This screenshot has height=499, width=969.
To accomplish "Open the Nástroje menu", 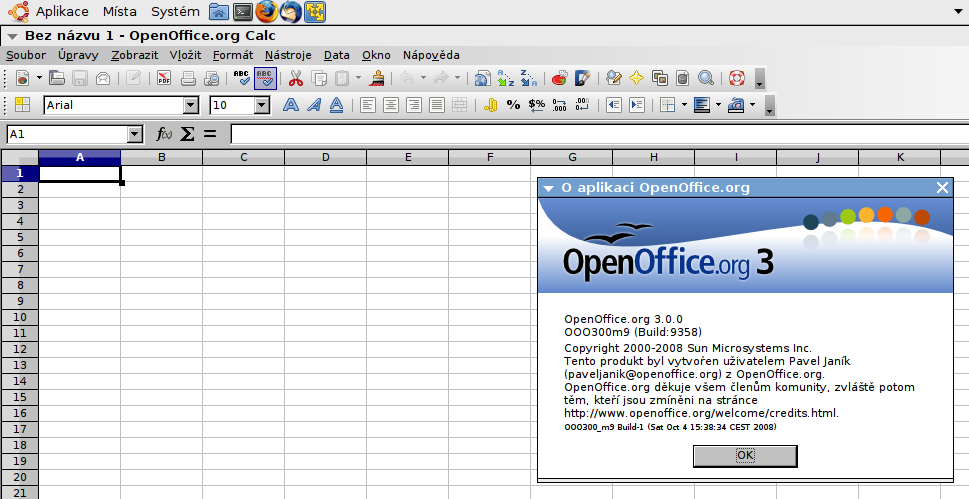I will click(288, 55).
